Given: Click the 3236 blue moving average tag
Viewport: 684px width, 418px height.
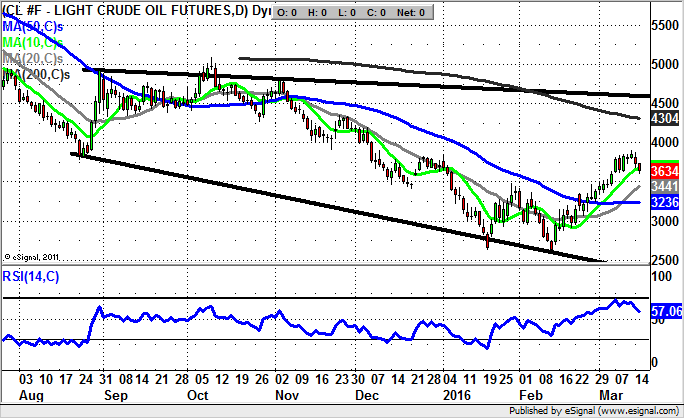Looking at the screenshot, I should (664, 201).
